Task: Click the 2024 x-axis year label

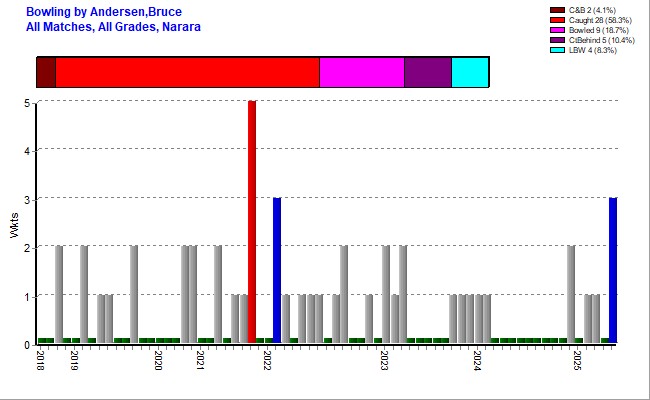Action: tap(477, 360)
